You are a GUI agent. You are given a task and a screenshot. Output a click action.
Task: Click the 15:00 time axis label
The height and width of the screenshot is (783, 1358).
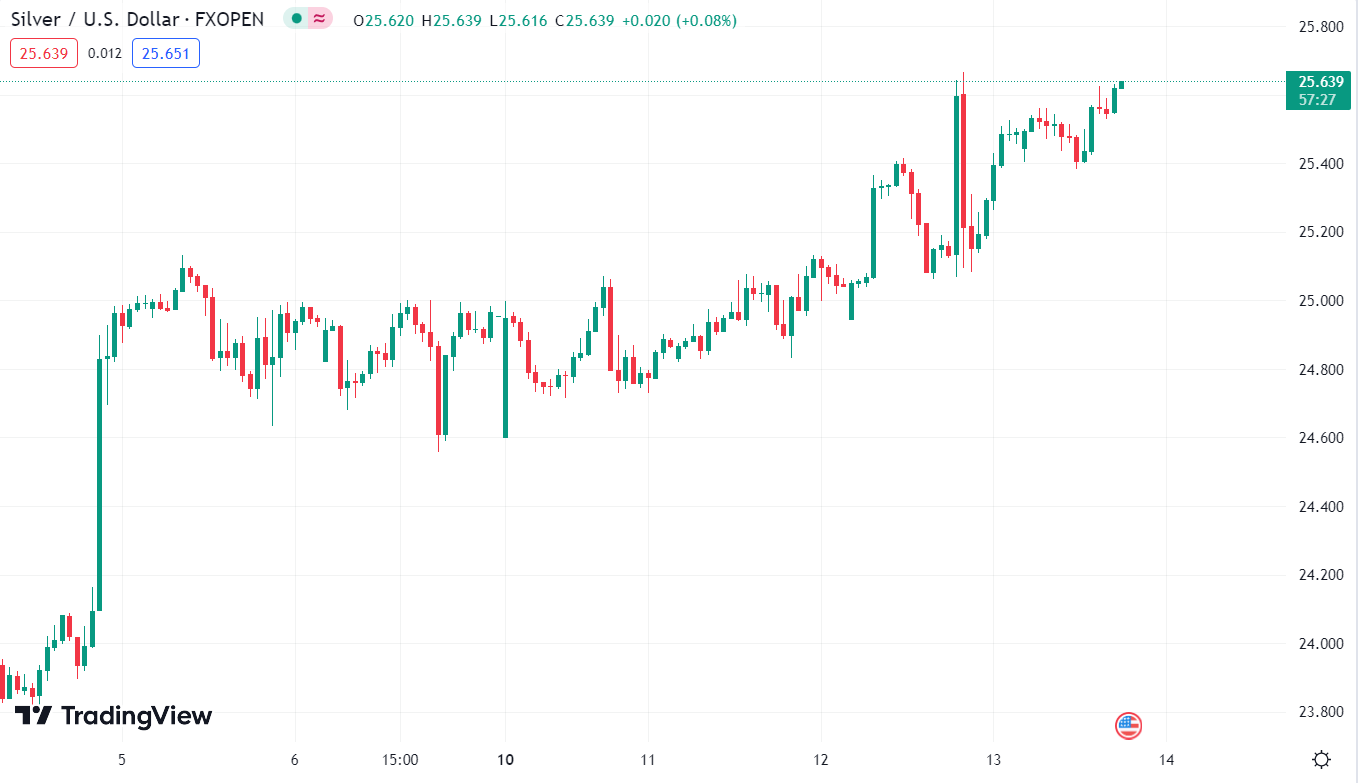click(400, 759)
